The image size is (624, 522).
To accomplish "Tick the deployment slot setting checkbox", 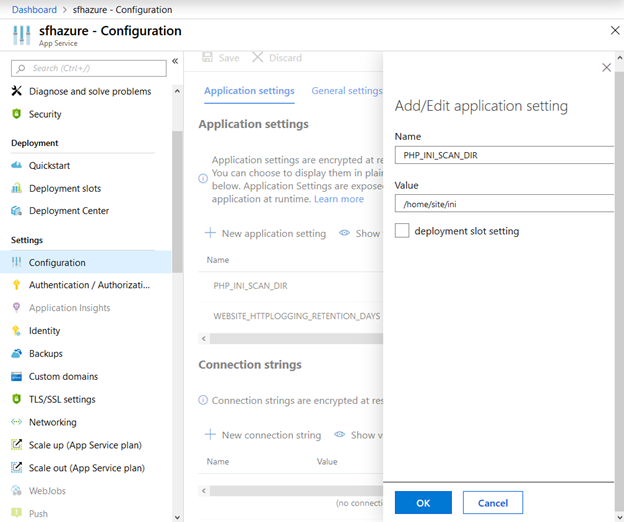I will coord(402,230).
